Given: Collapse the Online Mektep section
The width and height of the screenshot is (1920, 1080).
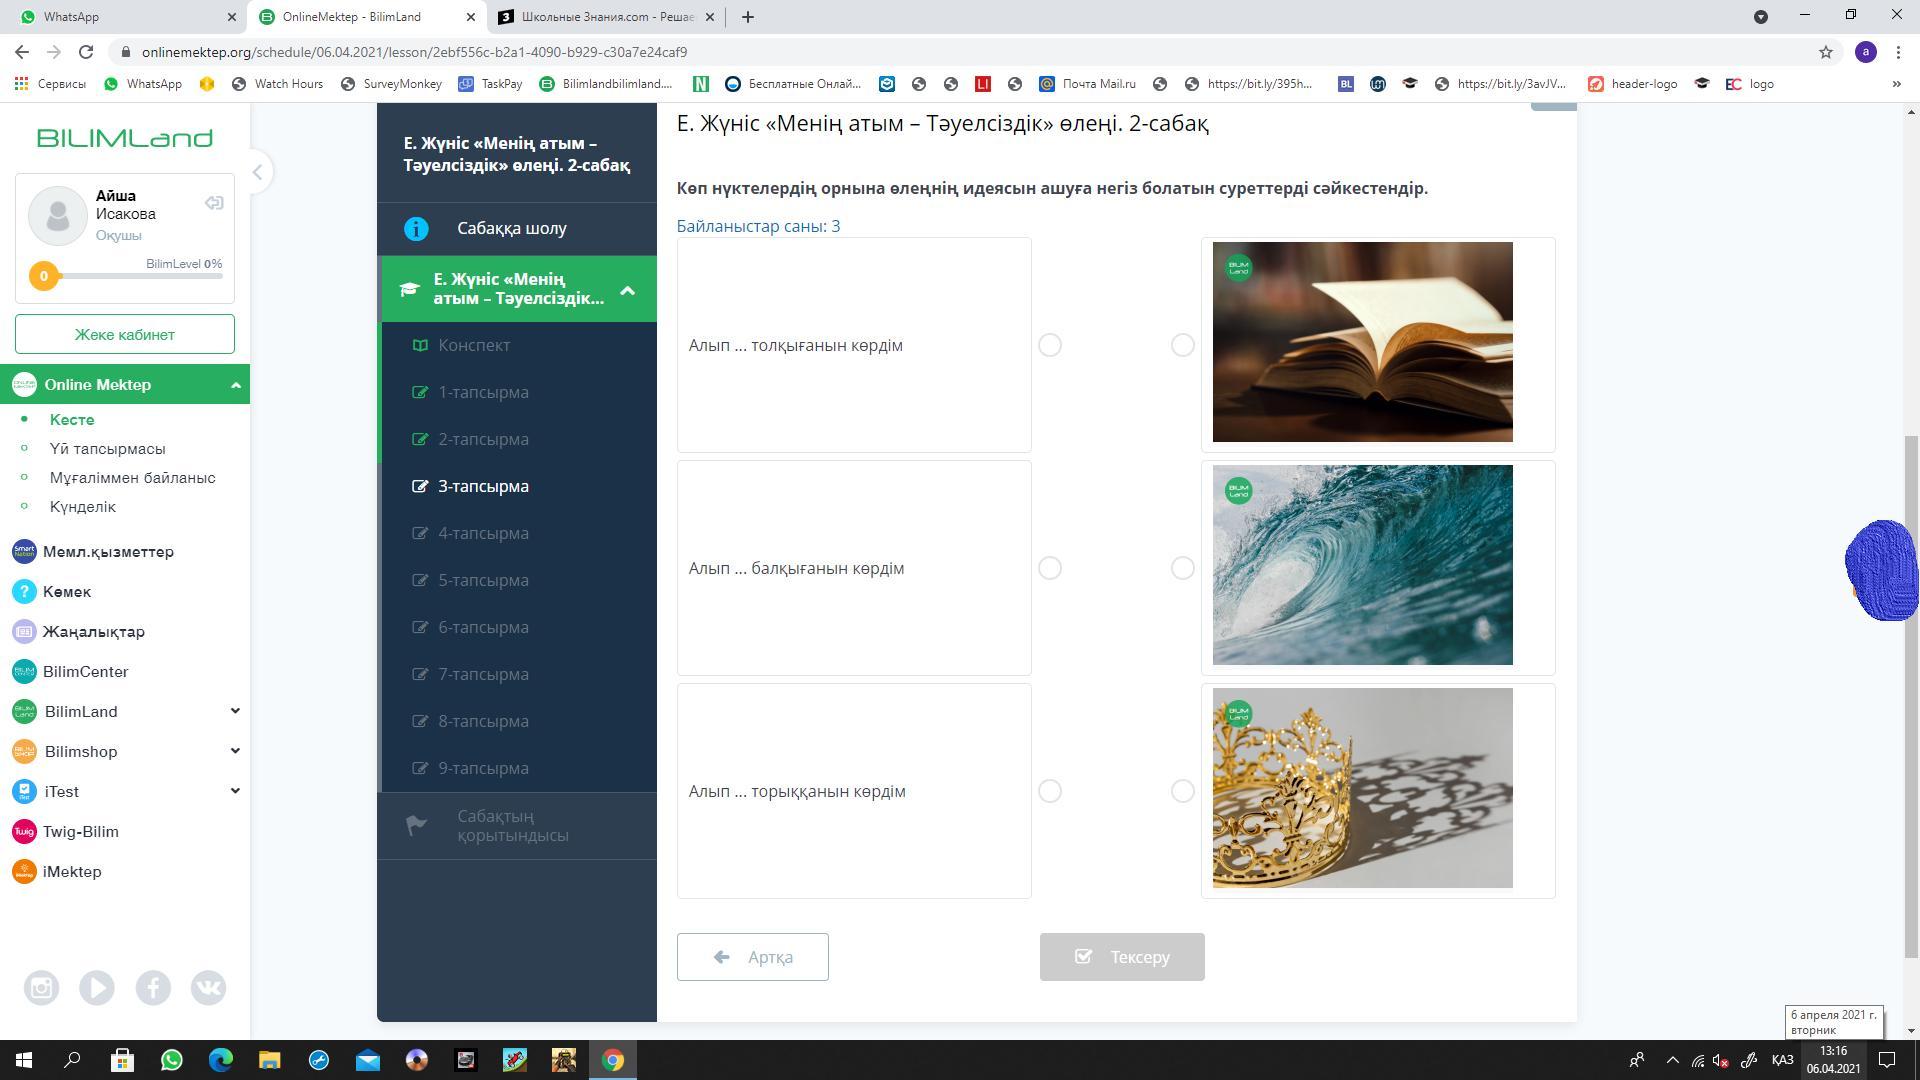Looking at the screenshot, I should pyautogui.click(x=236, y=385).
